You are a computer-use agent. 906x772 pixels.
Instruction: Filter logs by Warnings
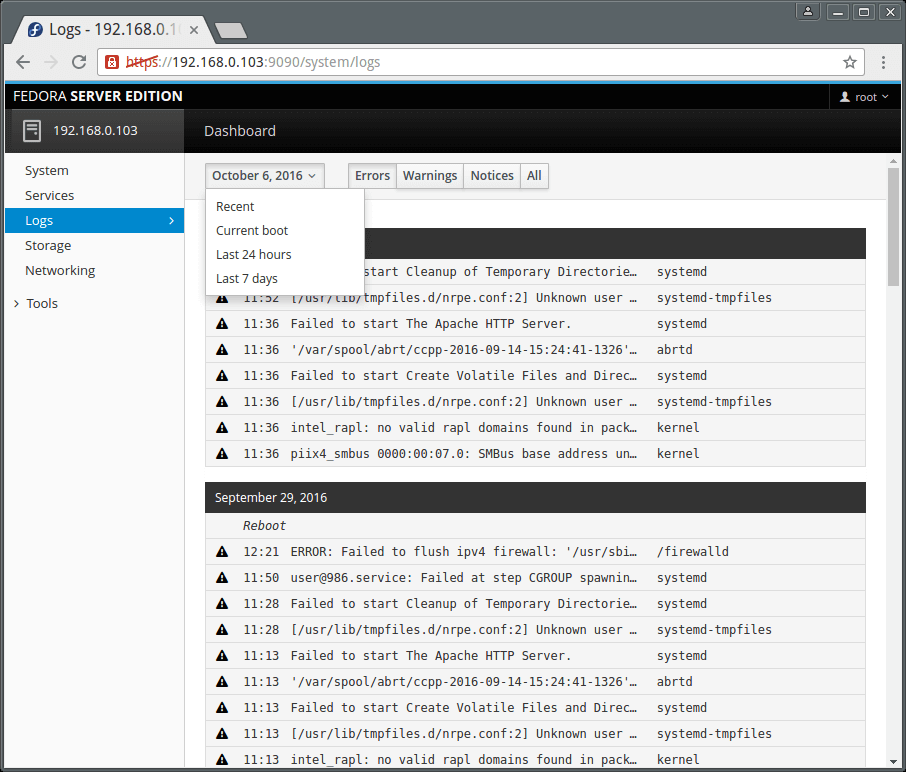point(430,176)
